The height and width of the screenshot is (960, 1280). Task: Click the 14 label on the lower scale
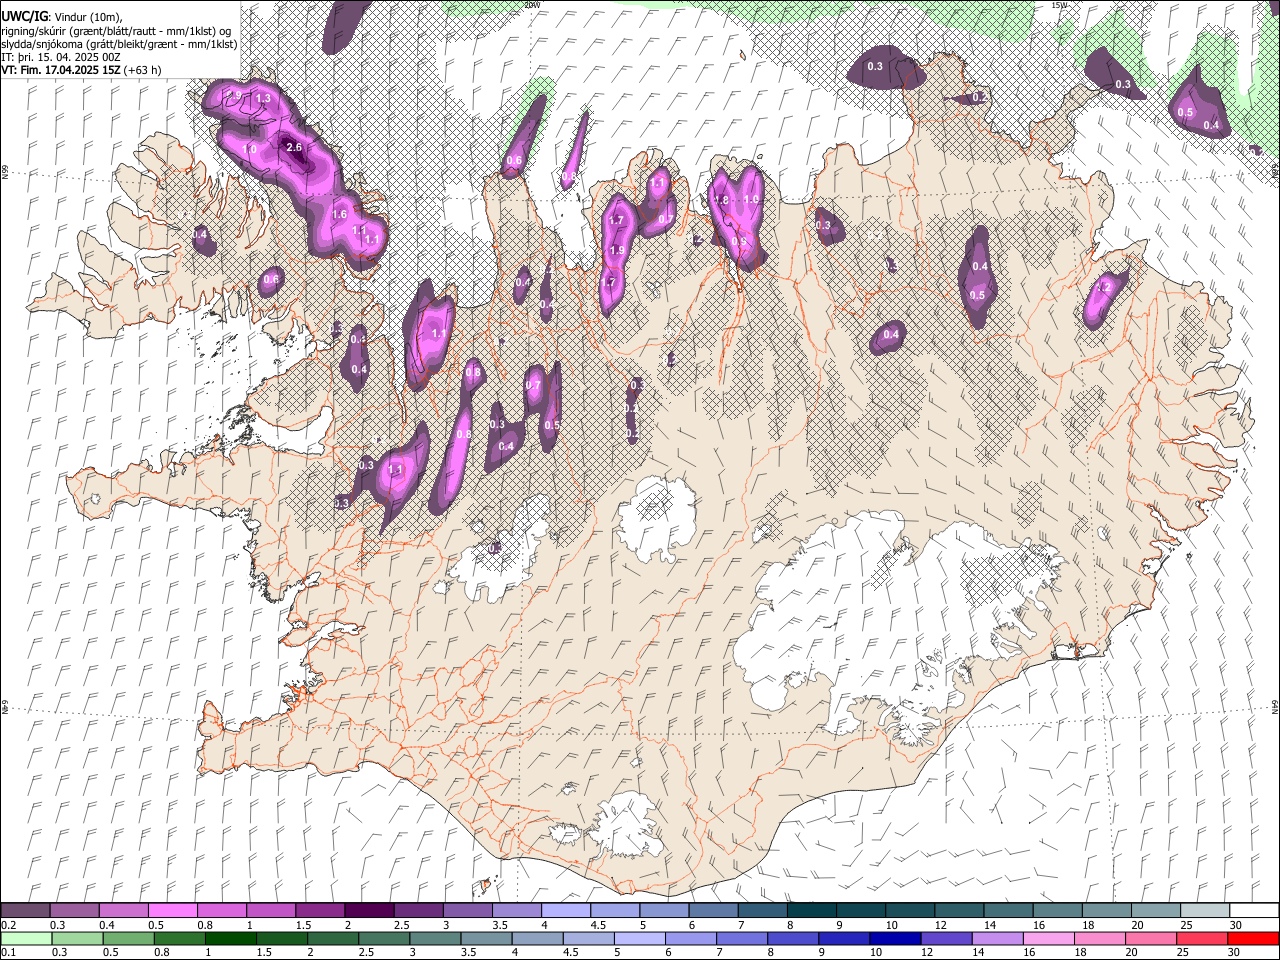tap(979, 952)
